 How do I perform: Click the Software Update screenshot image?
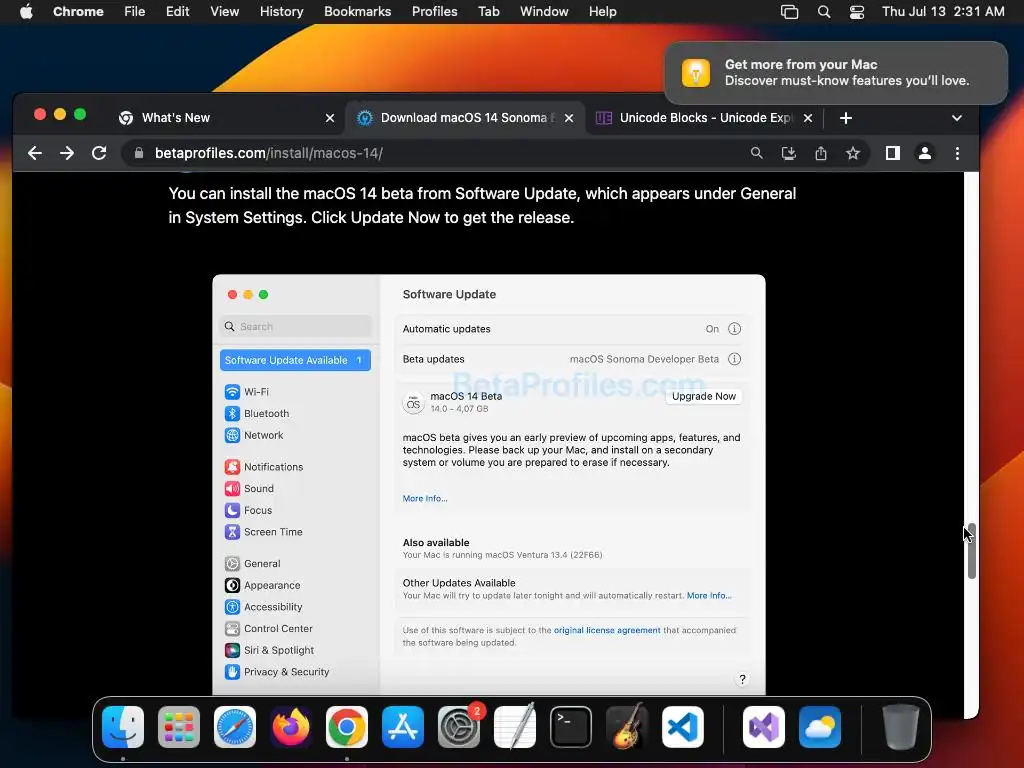pyautogui.click(x=488, y=485)
